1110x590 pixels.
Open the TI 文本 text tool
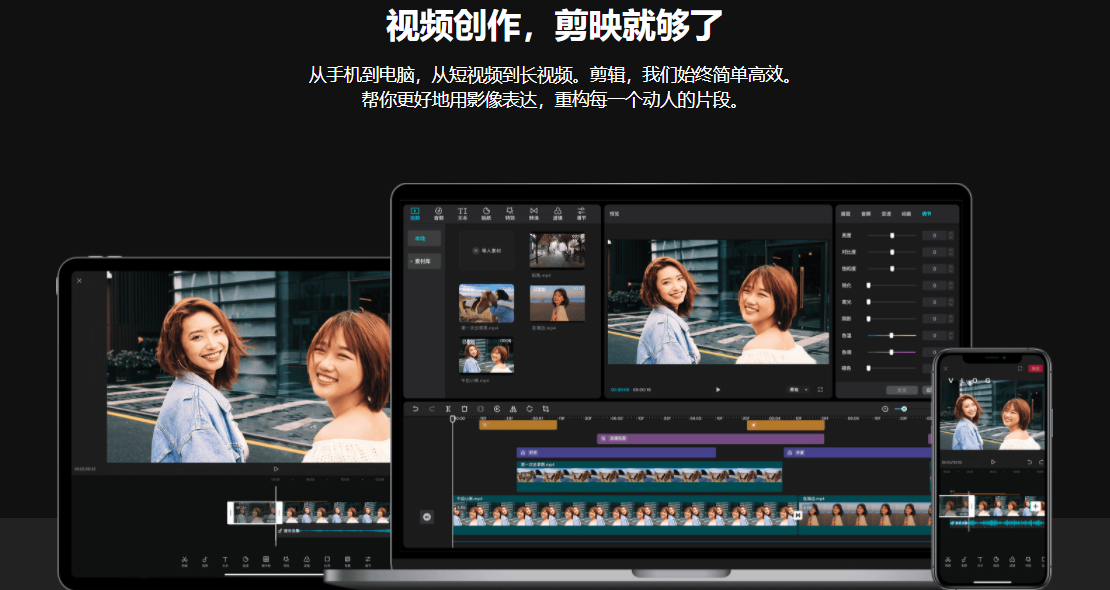(x=462, y=213)
